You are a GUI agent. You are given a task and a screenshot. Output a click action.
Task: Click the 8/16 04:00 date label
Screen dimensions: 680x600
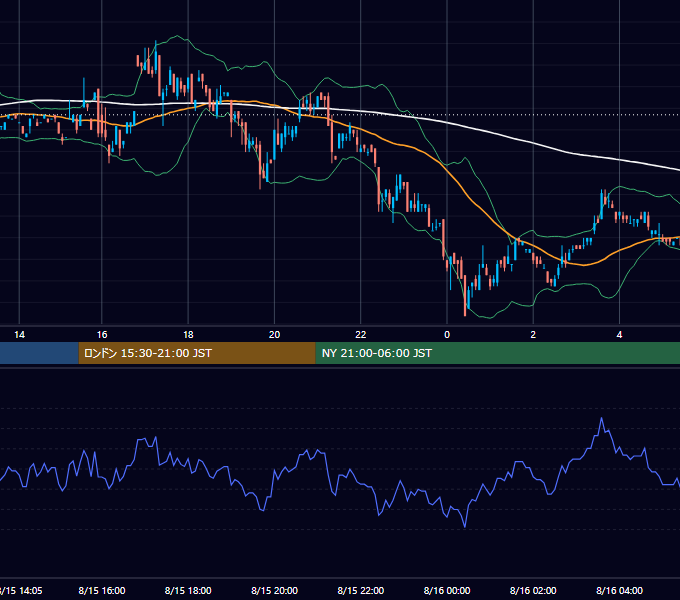click(x=619, y=590)
